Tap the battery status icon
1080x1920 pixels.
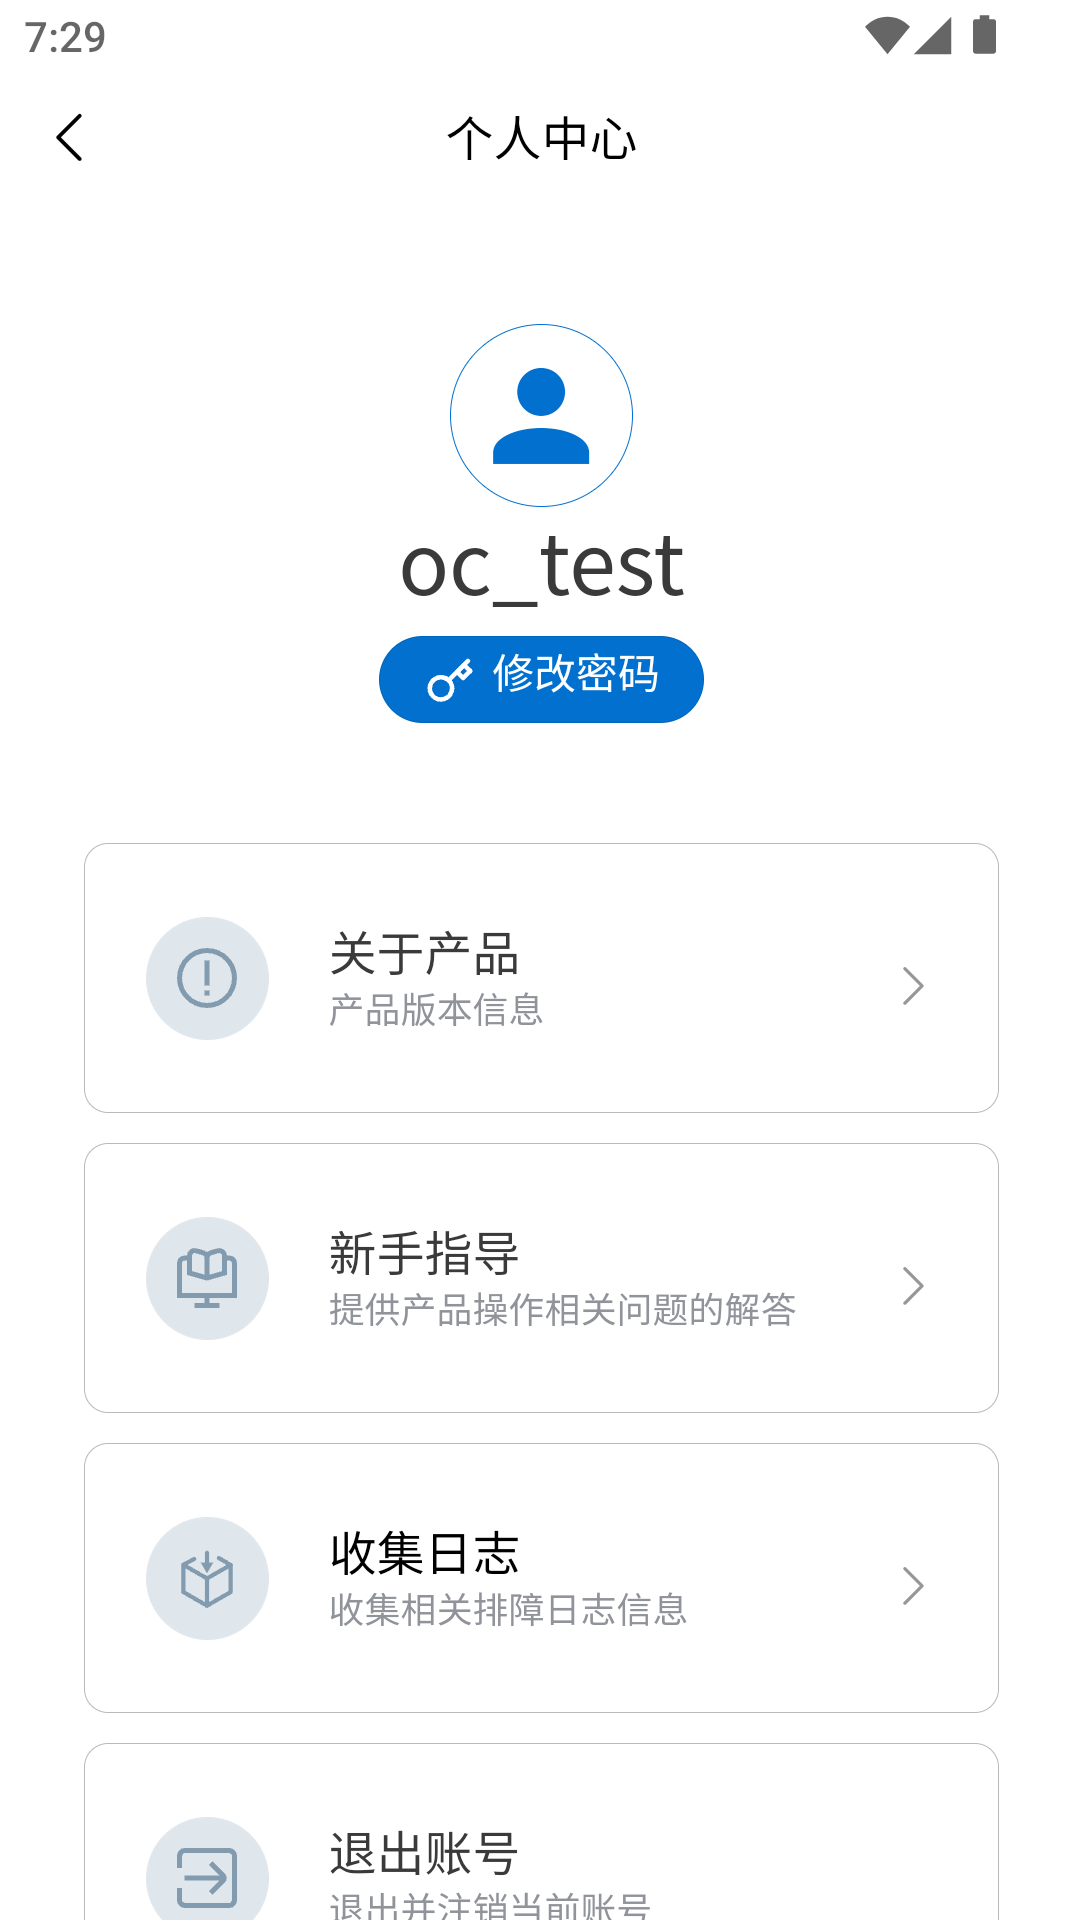pyautogui.click(x=984, y=36)
